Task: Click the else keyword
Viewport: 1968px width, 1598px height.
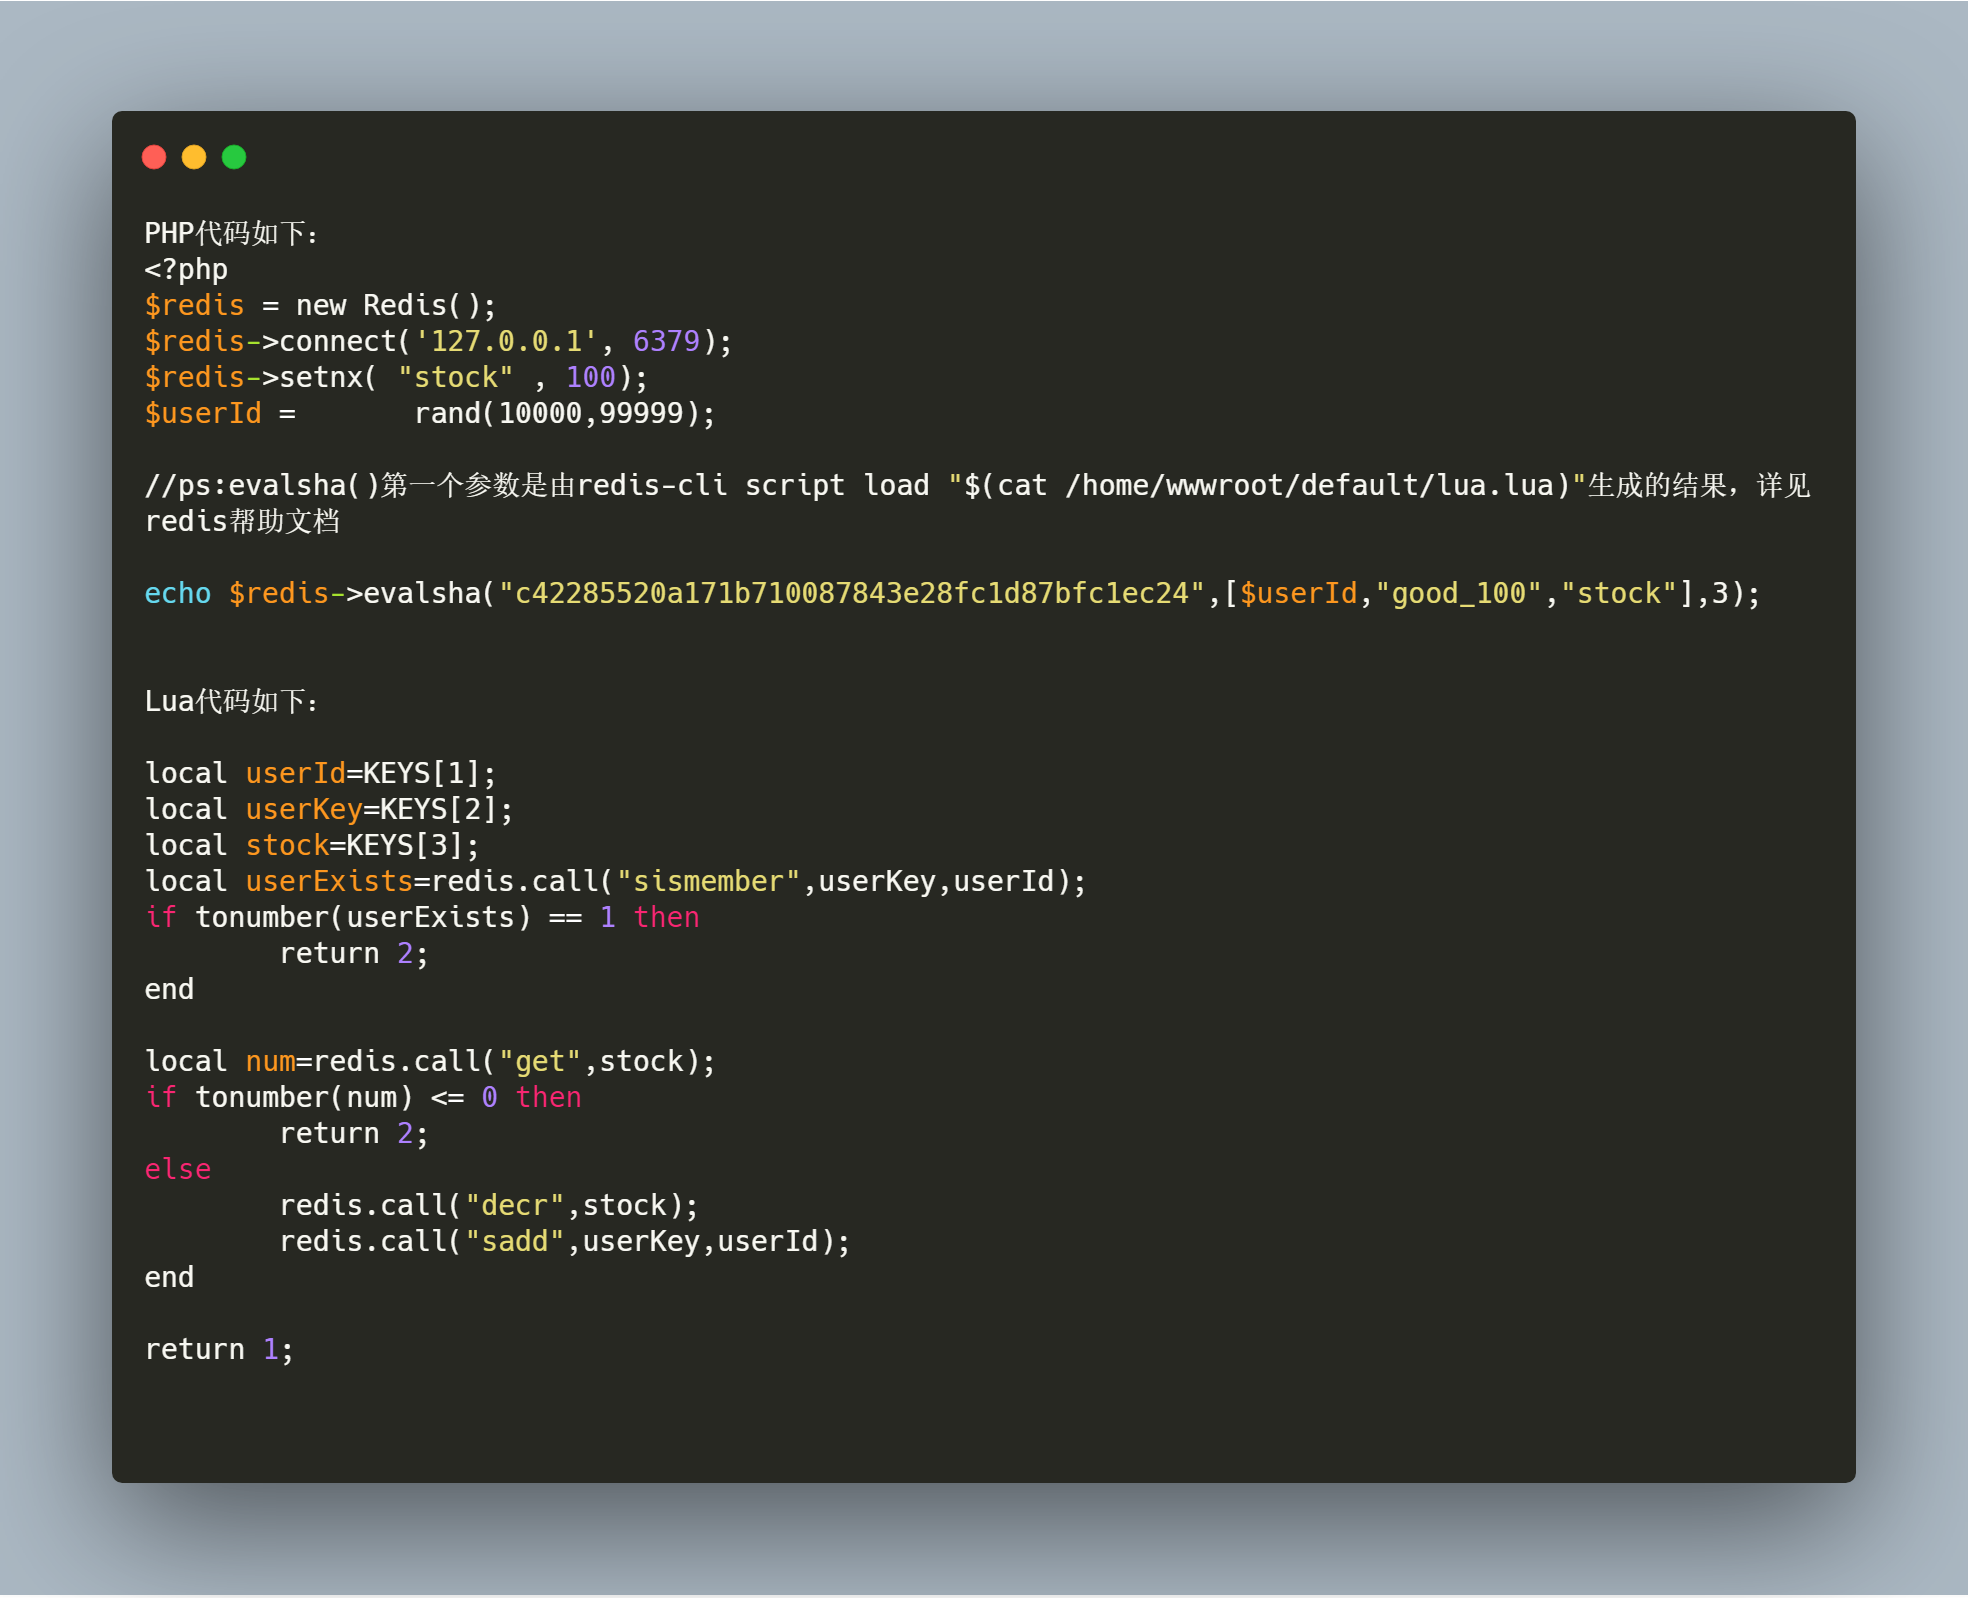Action: [178, 1169]
